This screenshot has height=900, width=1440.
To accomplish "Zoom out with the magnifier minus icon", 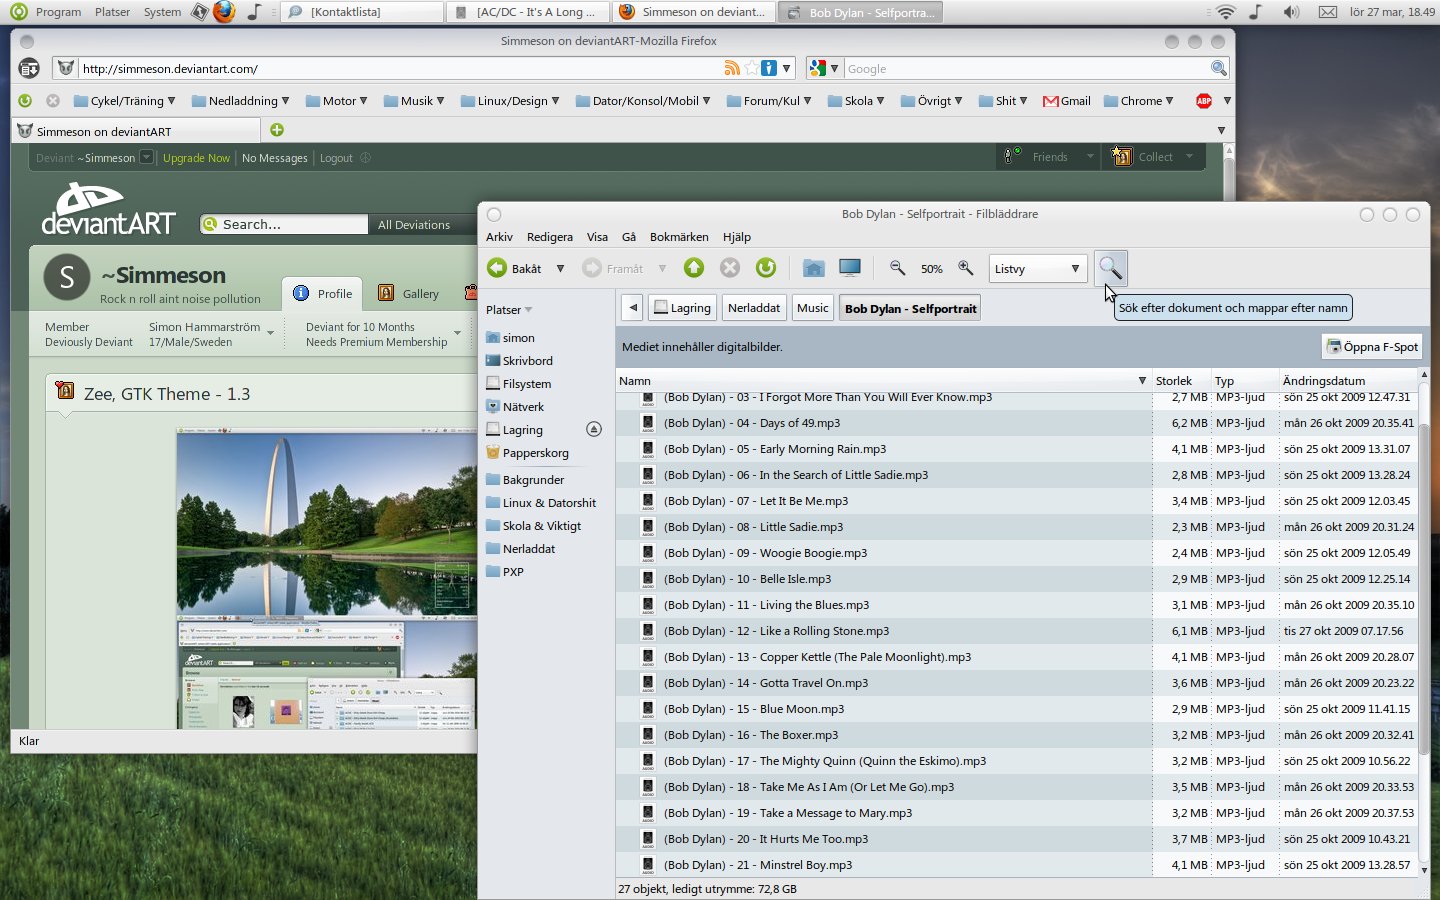I will coord(898,268).
